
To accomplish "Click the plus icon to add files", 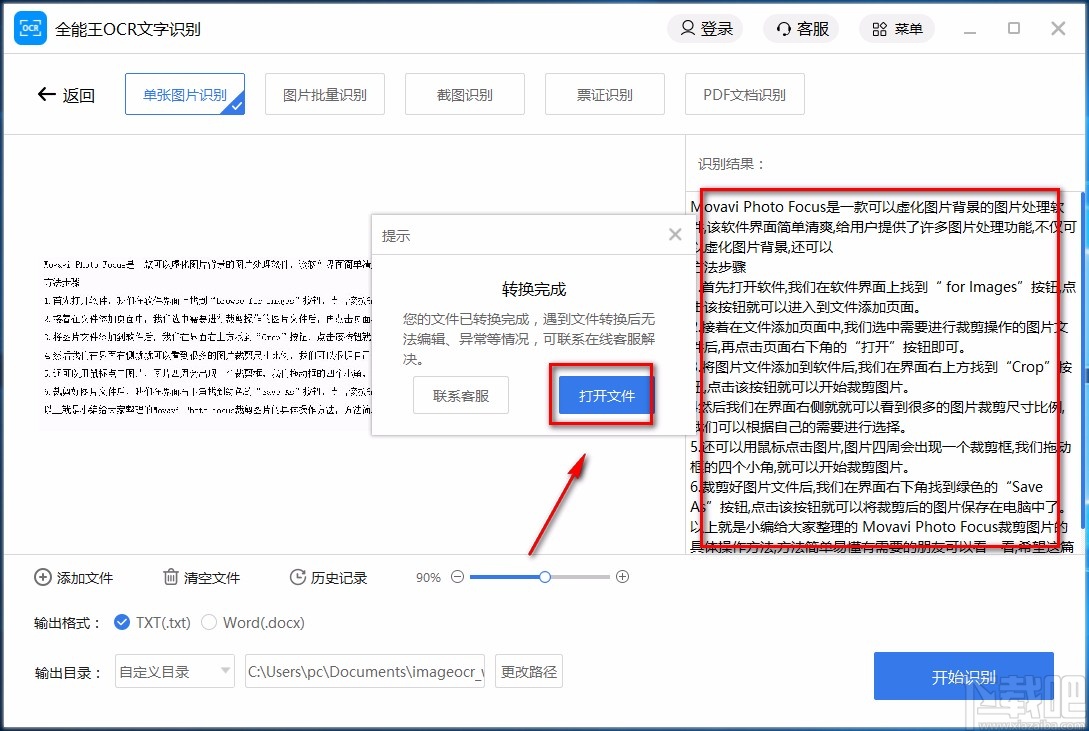I will (42, 578).
